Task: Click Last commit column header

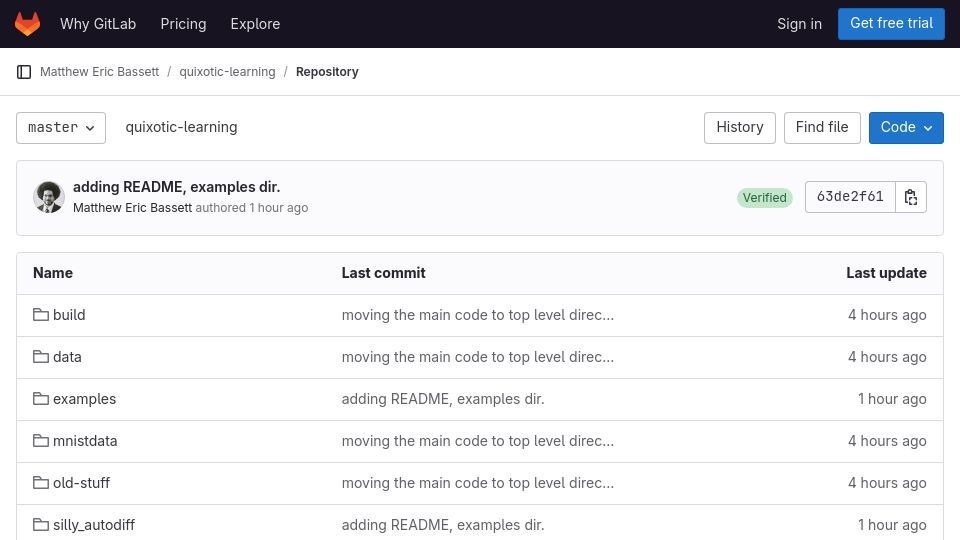Action: point(383,273)
